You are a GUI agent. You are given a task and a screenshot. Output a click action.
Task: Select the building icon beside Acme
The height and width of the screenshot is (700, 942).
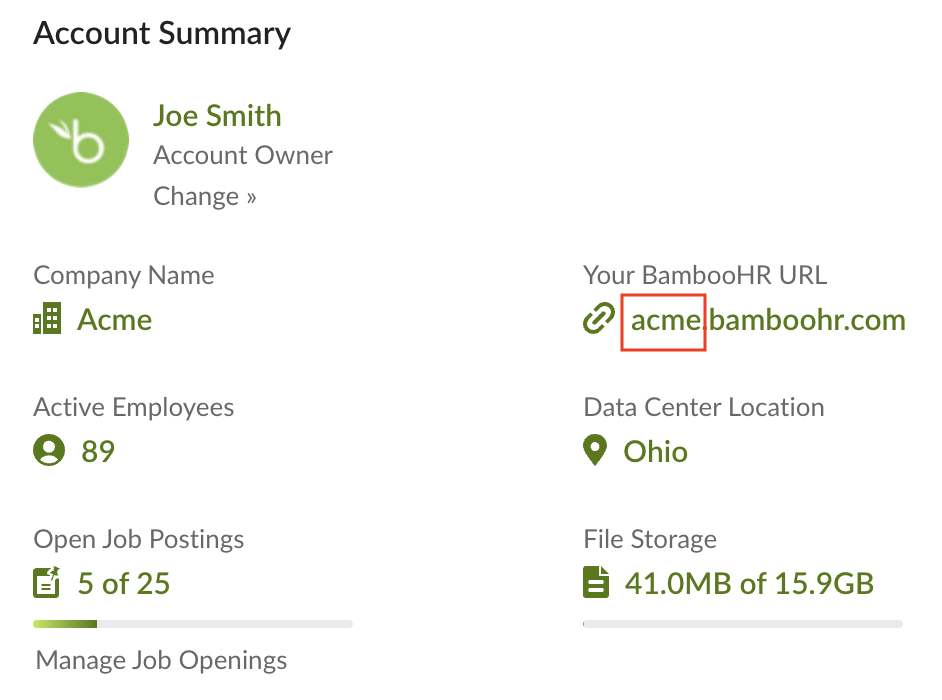point(47,319)
